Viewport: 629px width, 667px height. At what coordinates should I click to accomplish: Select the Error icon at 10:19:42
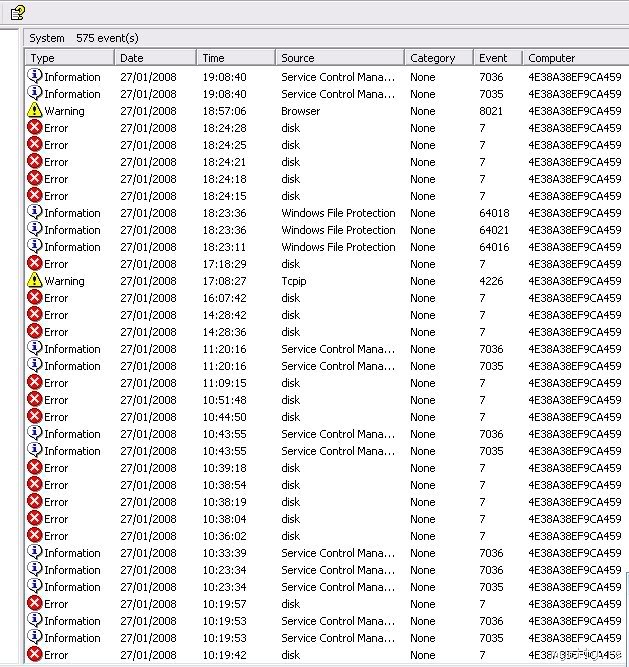tap(34, 655)
